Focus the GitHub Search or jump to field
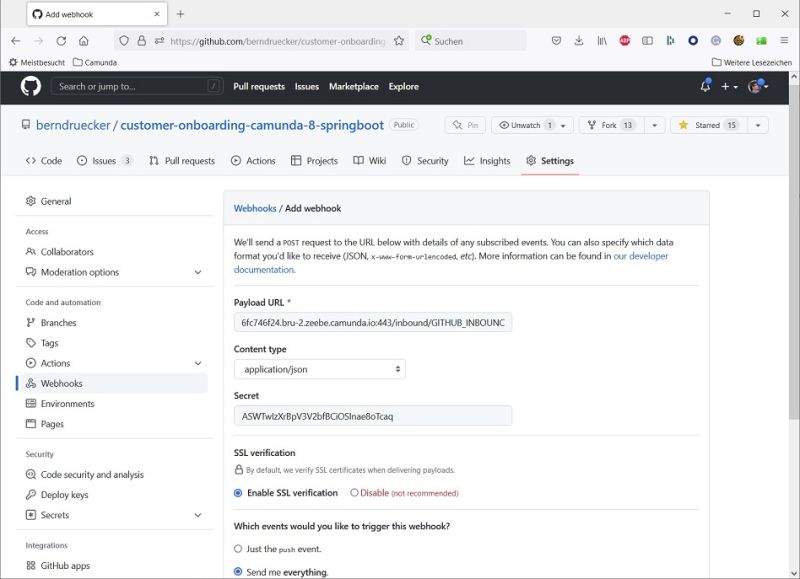 tap(137, 86)
